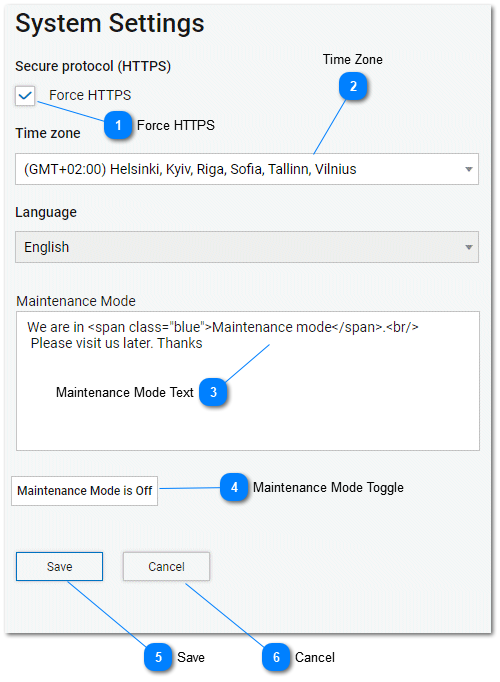Click the Time zone field label
The image size is (500, 682).
coord(48,133)
